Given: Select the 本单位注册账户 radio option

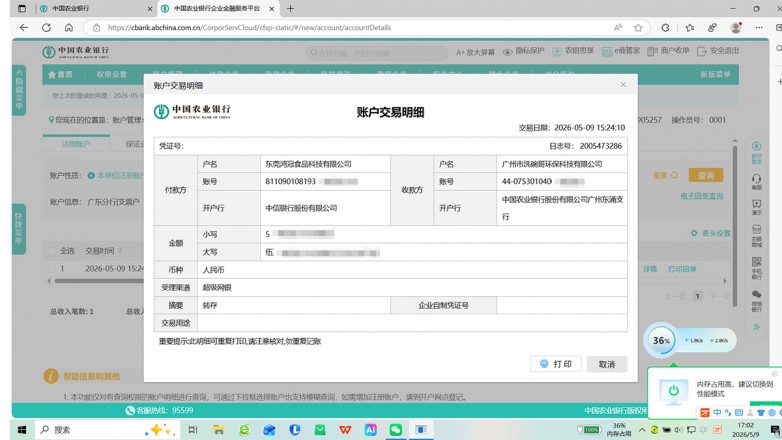Looking at the screenshot, I should click(91, 176).
